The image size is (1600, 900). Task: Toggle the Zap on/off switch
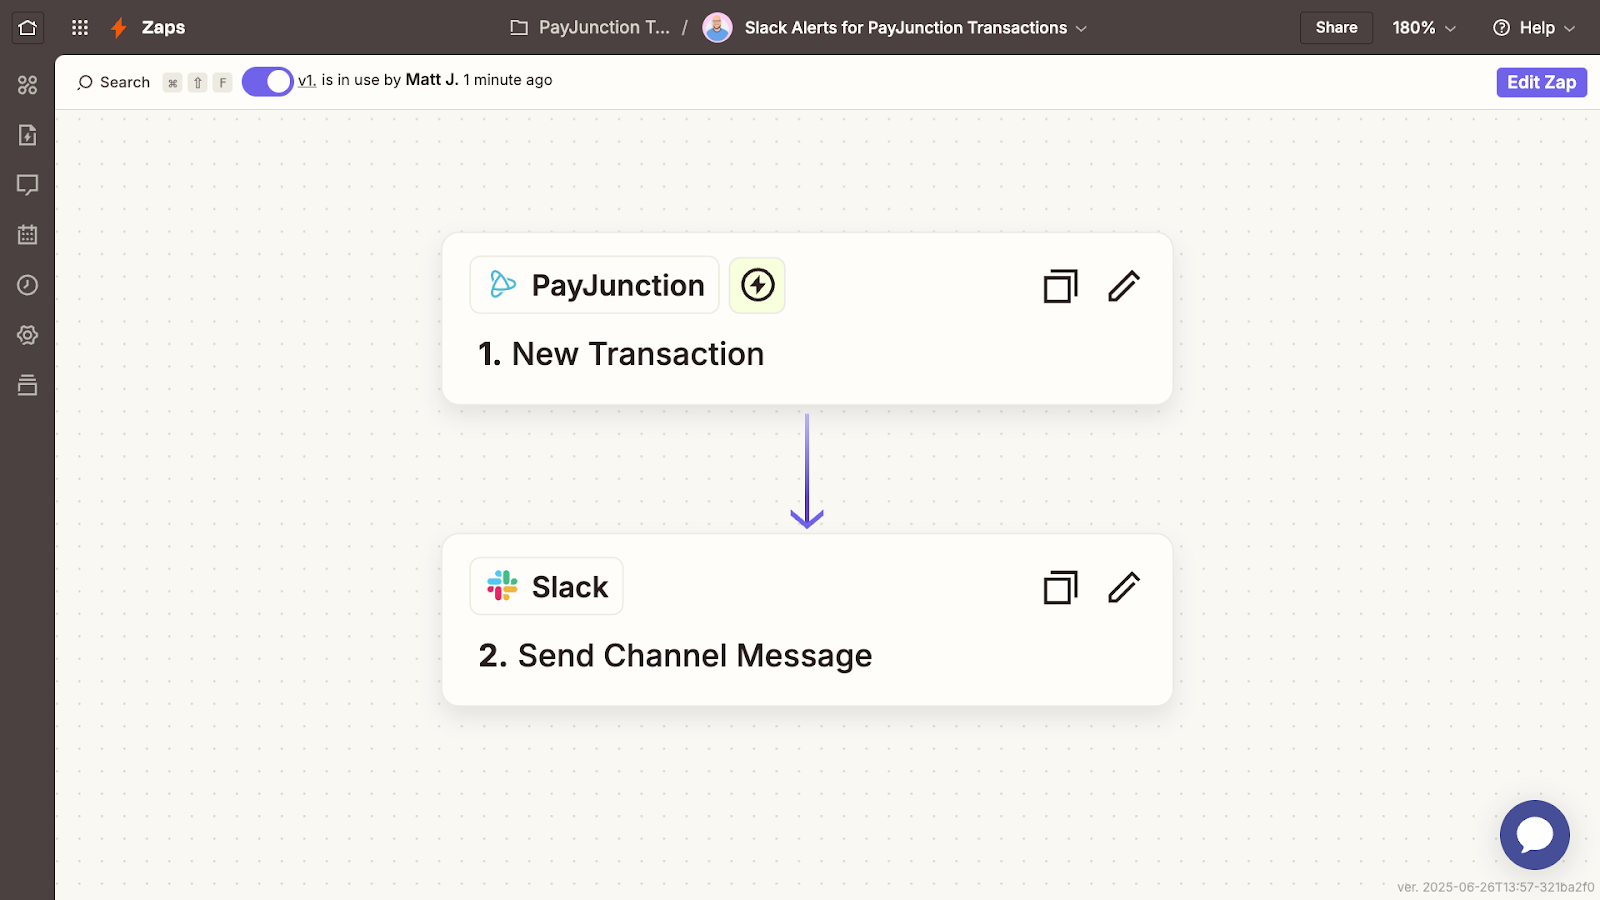tap(267, 81)
